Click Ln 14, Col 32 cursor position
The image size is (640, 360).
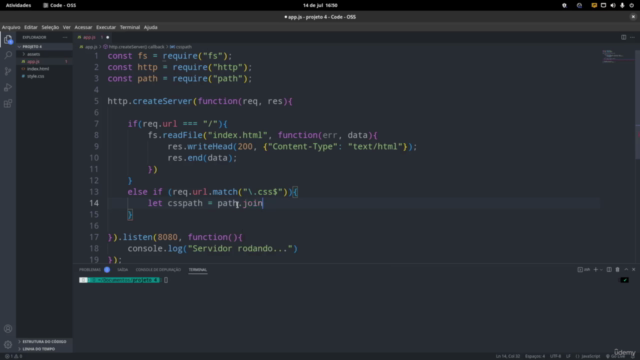508,356
